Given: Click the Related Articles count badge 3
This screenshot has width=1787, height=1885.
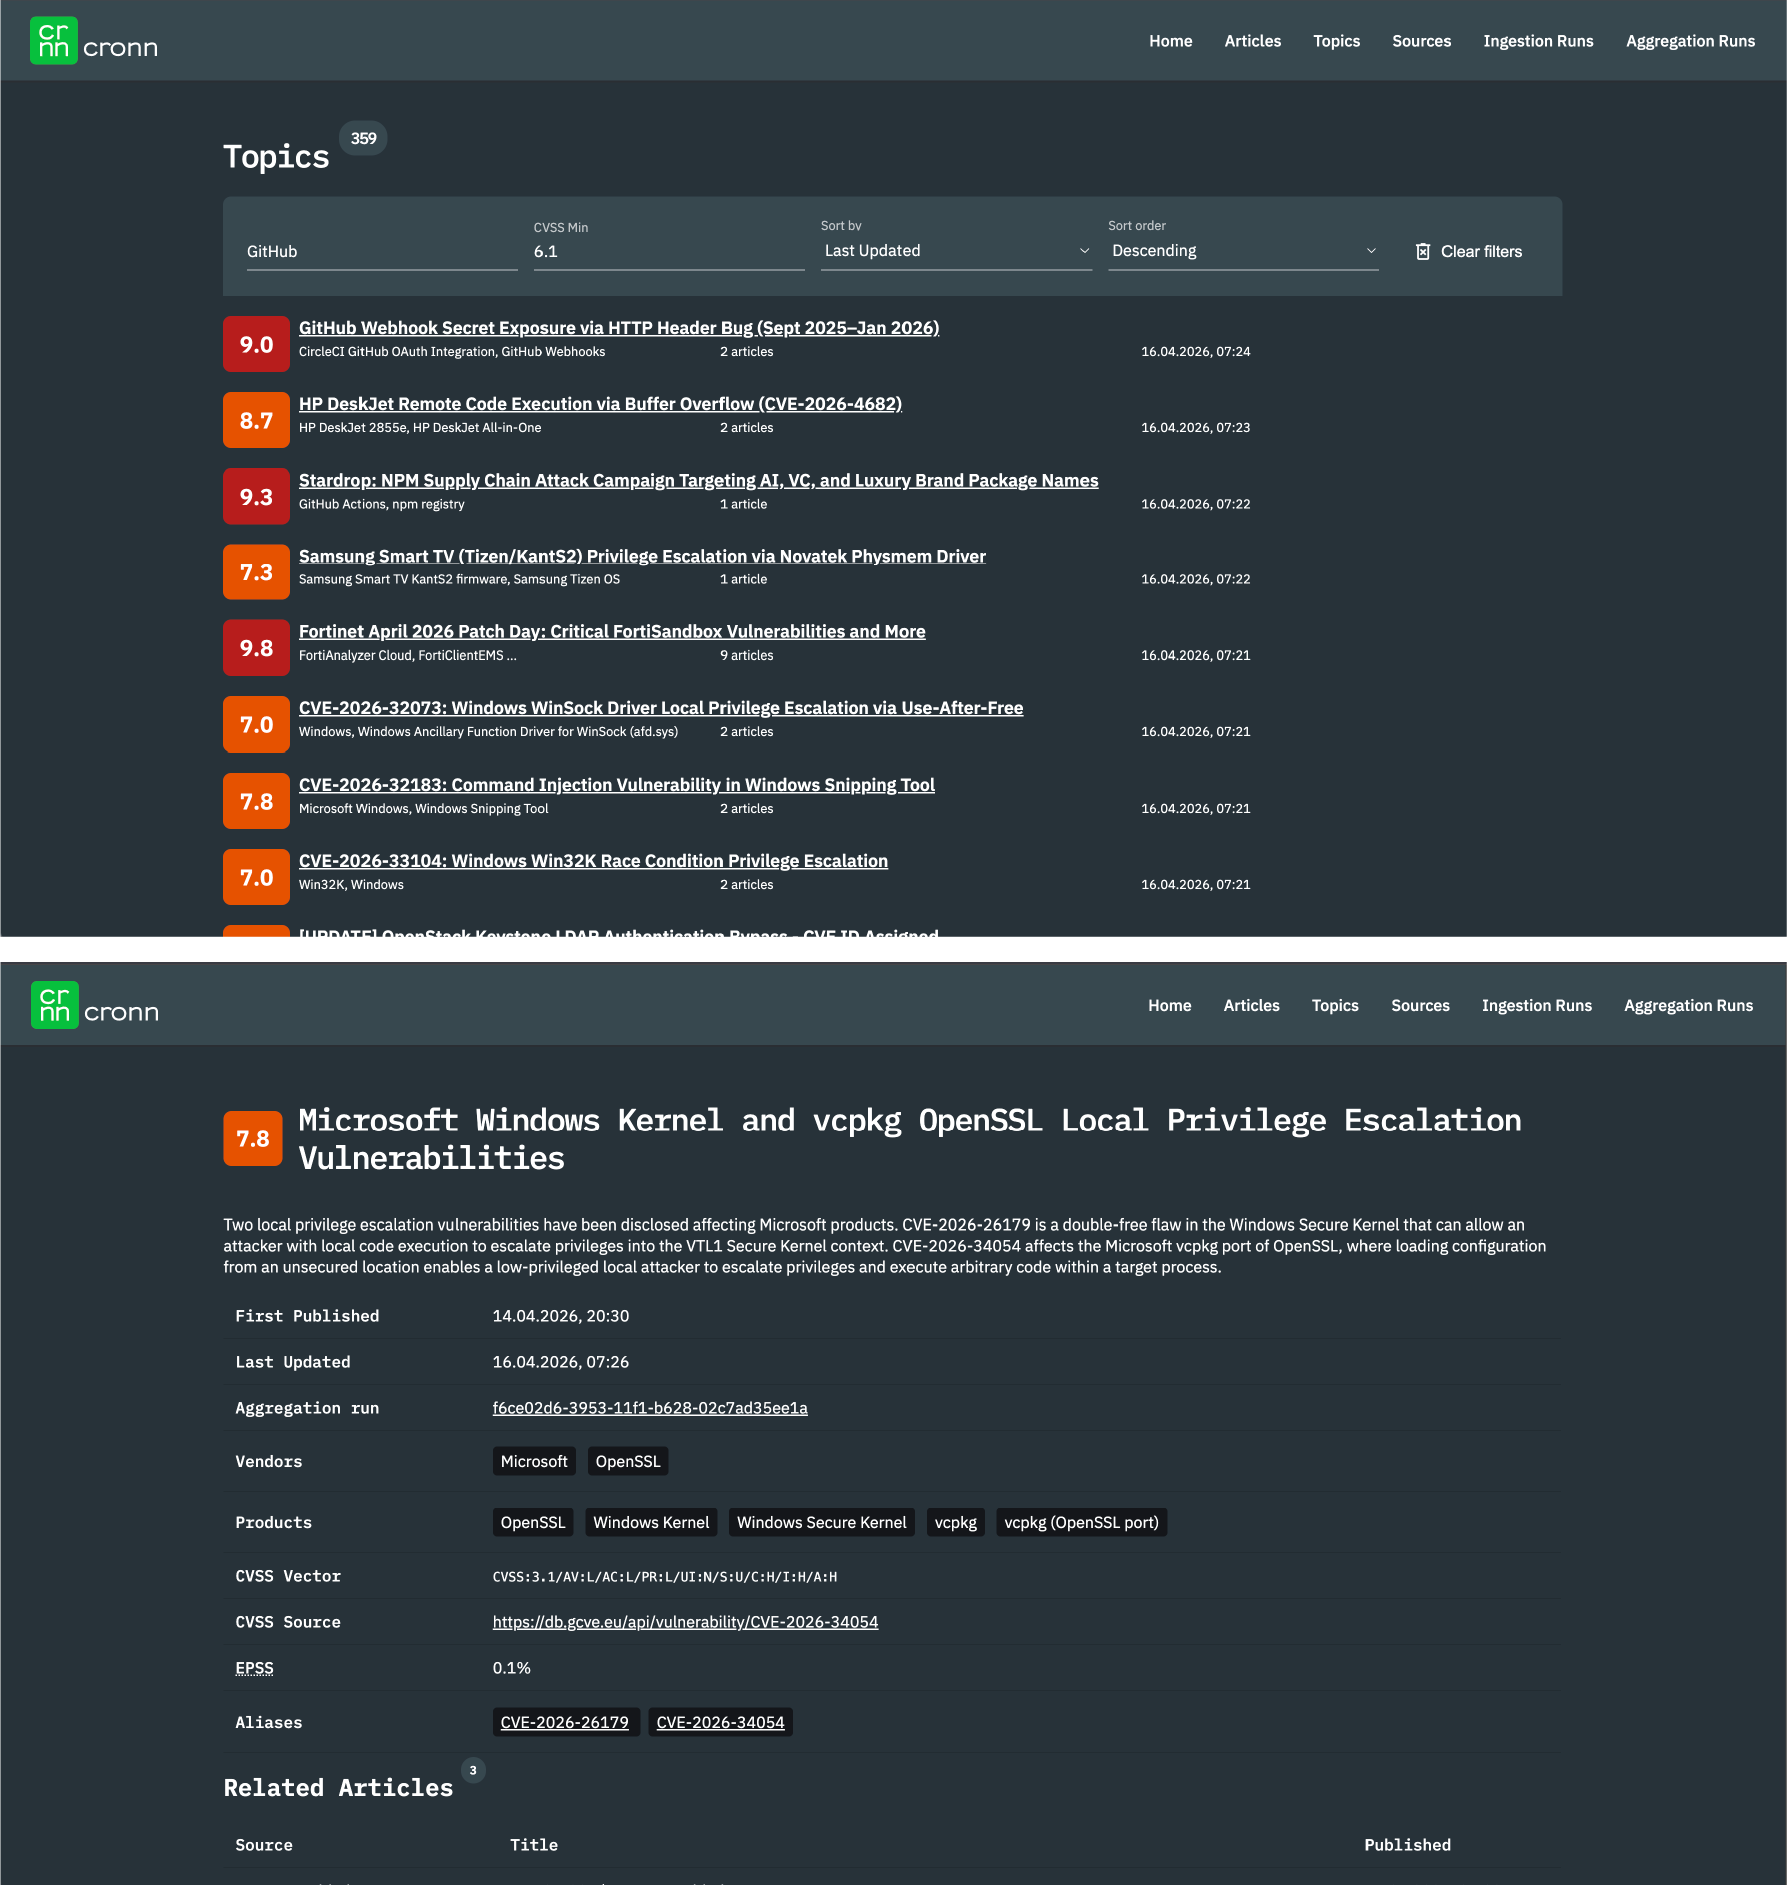Looking at the screenshot, I should coord(473,1770).
